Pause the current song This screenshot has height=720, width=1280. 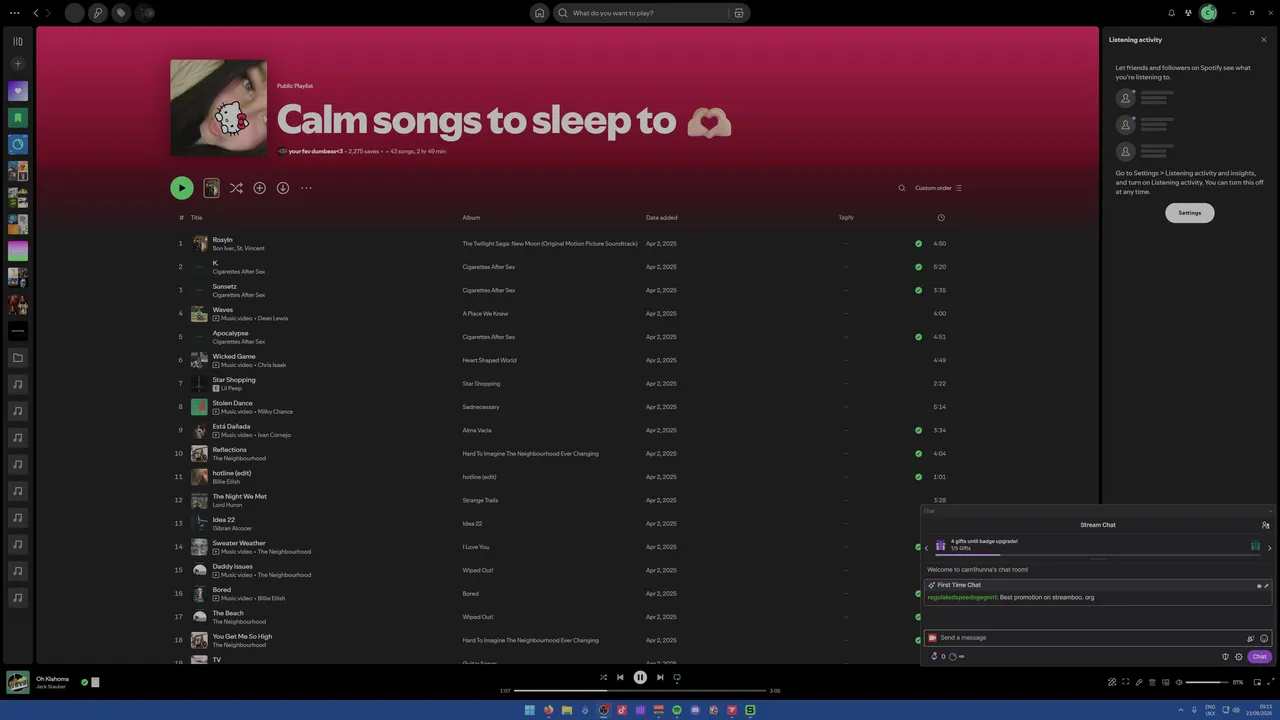pyautogui.click(x=640, y=677)
